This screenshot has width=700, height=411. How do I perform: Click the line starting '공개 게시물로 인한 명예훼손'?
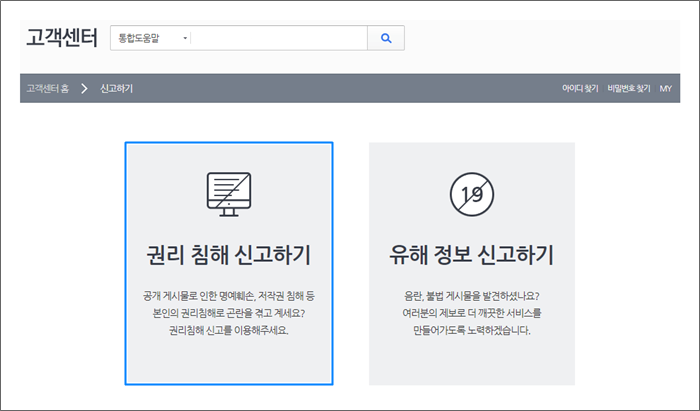[228, 297]
